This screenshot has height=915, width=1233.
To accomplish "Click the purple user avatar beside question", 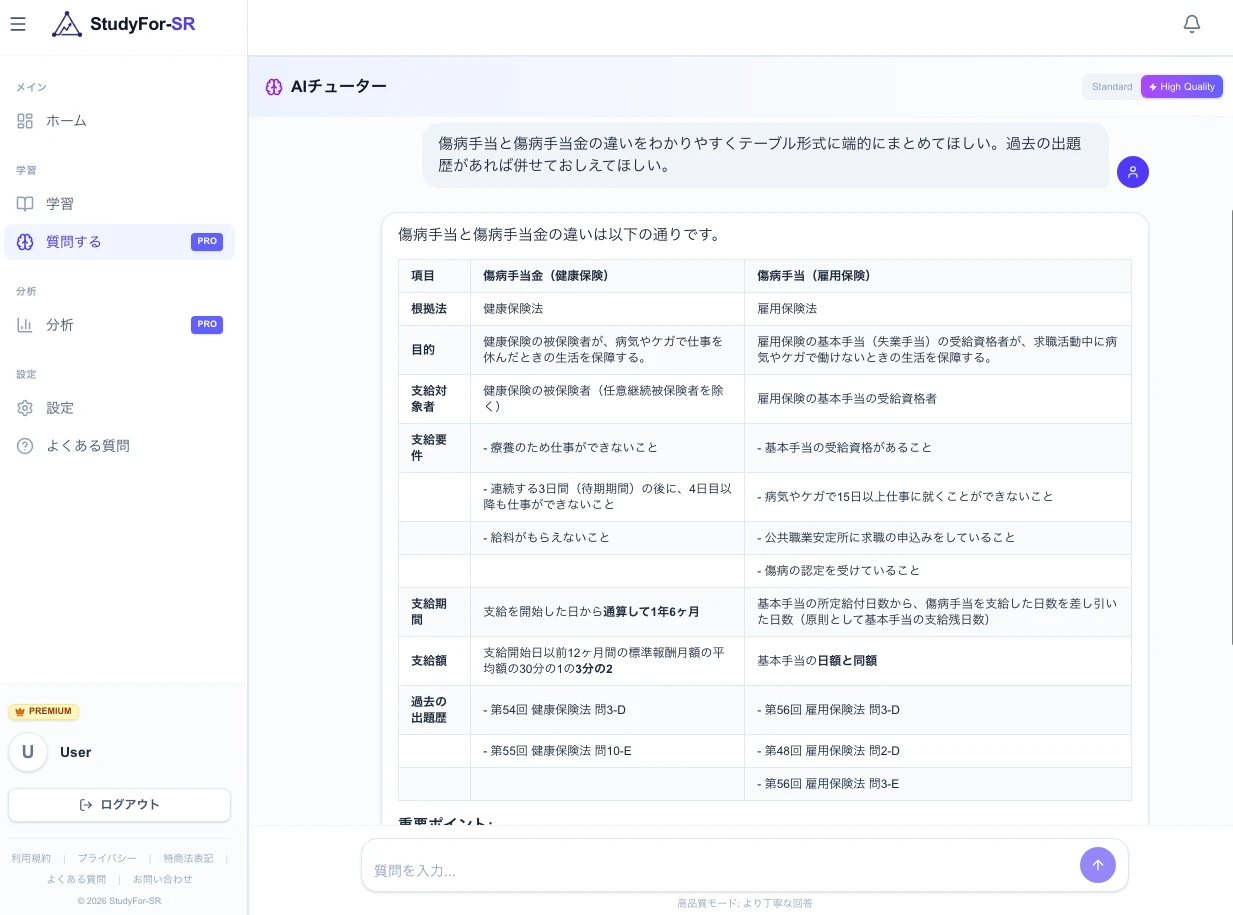I will click(x=1132, y=172).
